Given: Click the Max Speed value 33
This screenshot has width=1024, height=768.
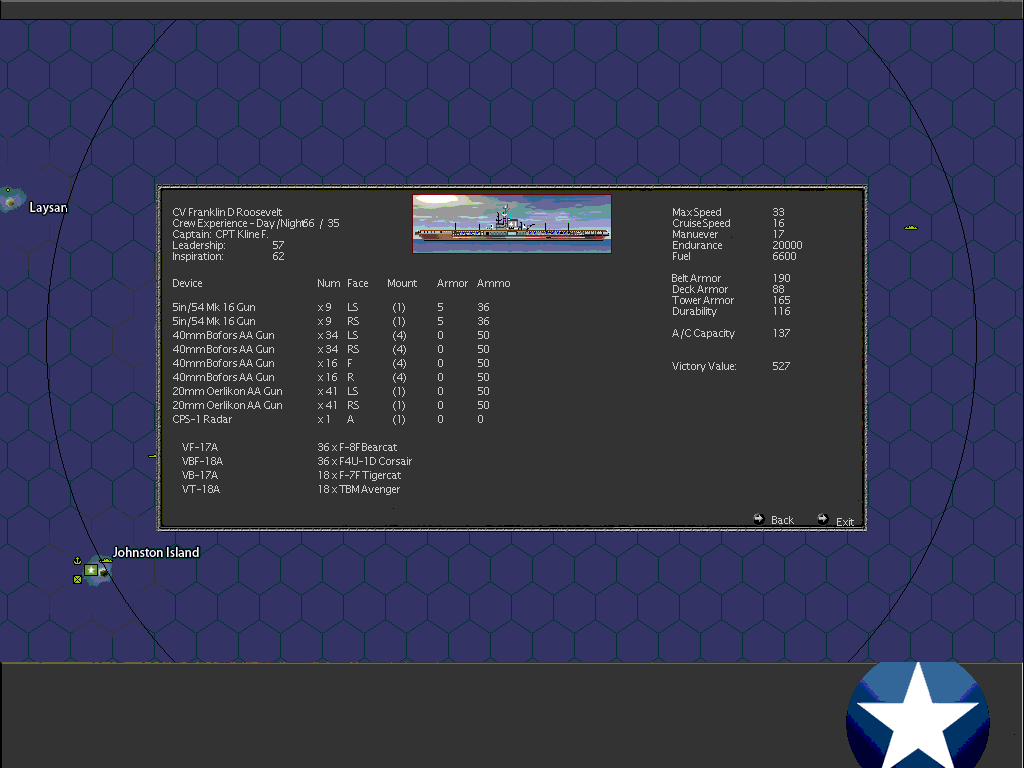Looking at the screenshot, I should pyautogui.click(x=778, y=212).
